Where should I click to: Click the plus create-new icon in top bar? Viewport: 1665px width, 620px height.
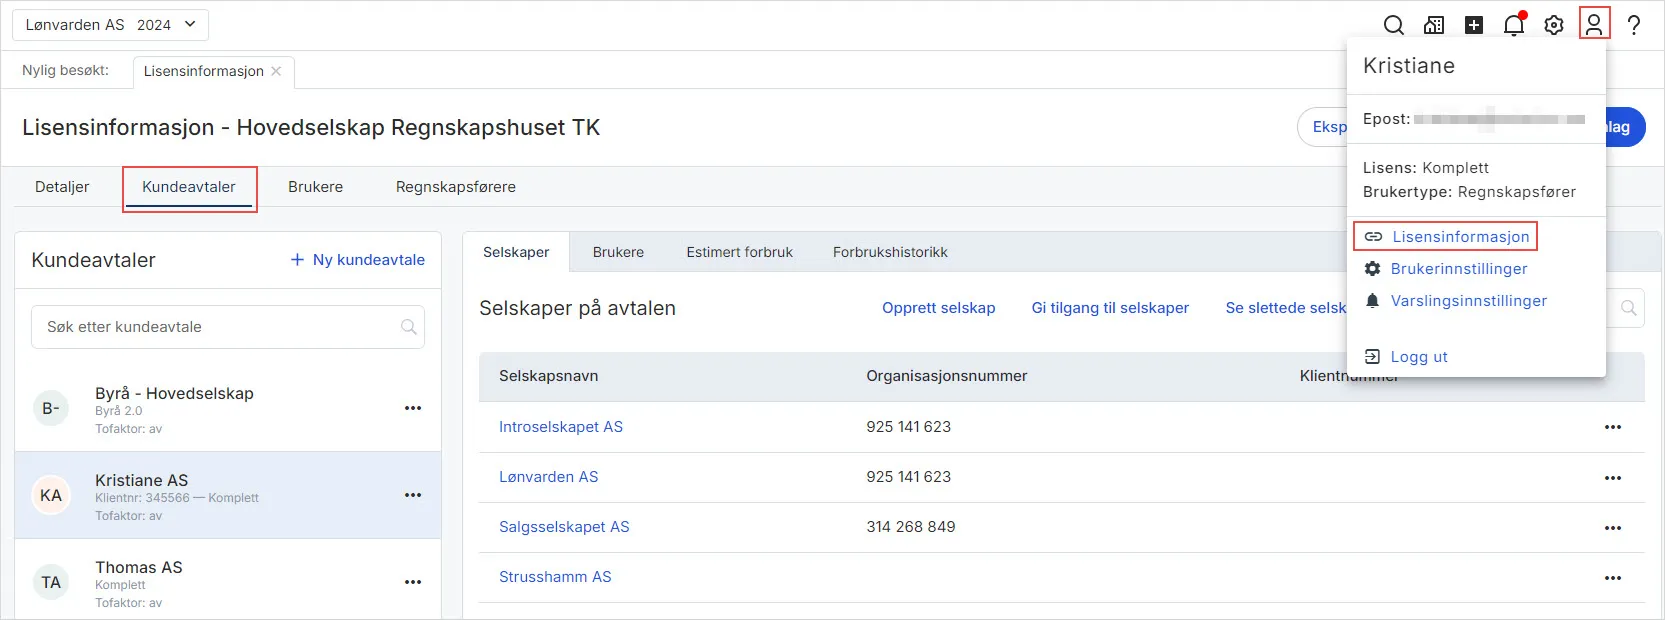pyautogui.click(x=1474, y=25)
